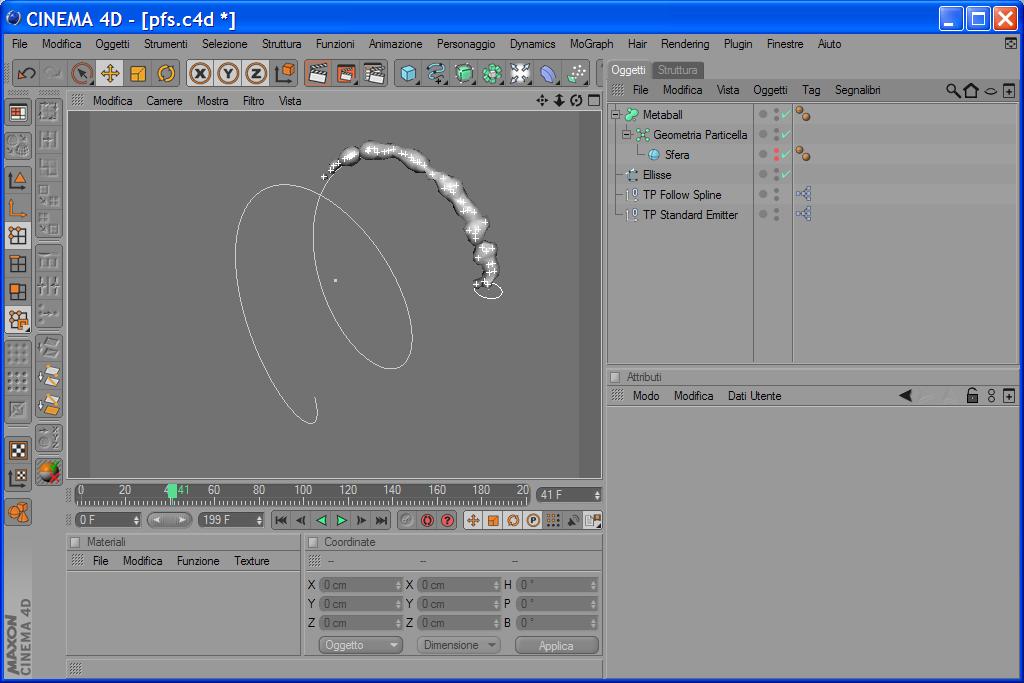Toggle world coordinate system icon
This screenshot has width=1024, height=683.
285,74
